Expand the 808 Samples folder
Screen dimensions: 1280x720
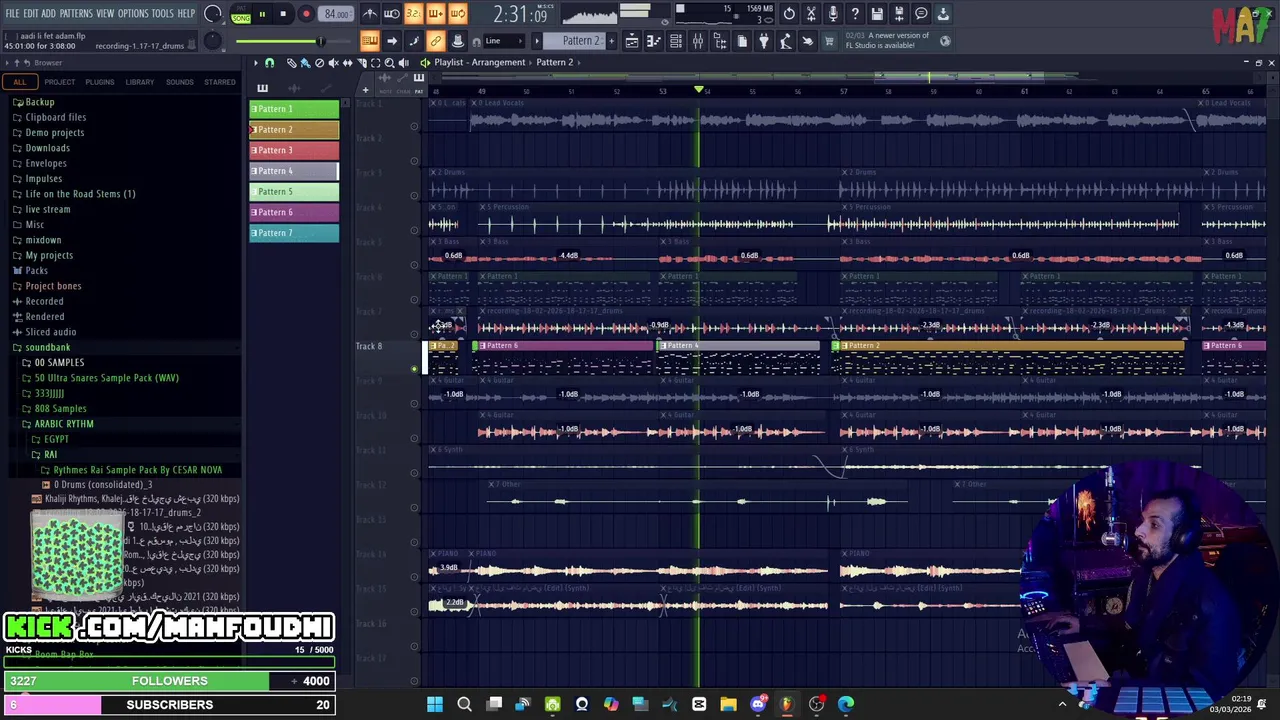tap(60, 408)
